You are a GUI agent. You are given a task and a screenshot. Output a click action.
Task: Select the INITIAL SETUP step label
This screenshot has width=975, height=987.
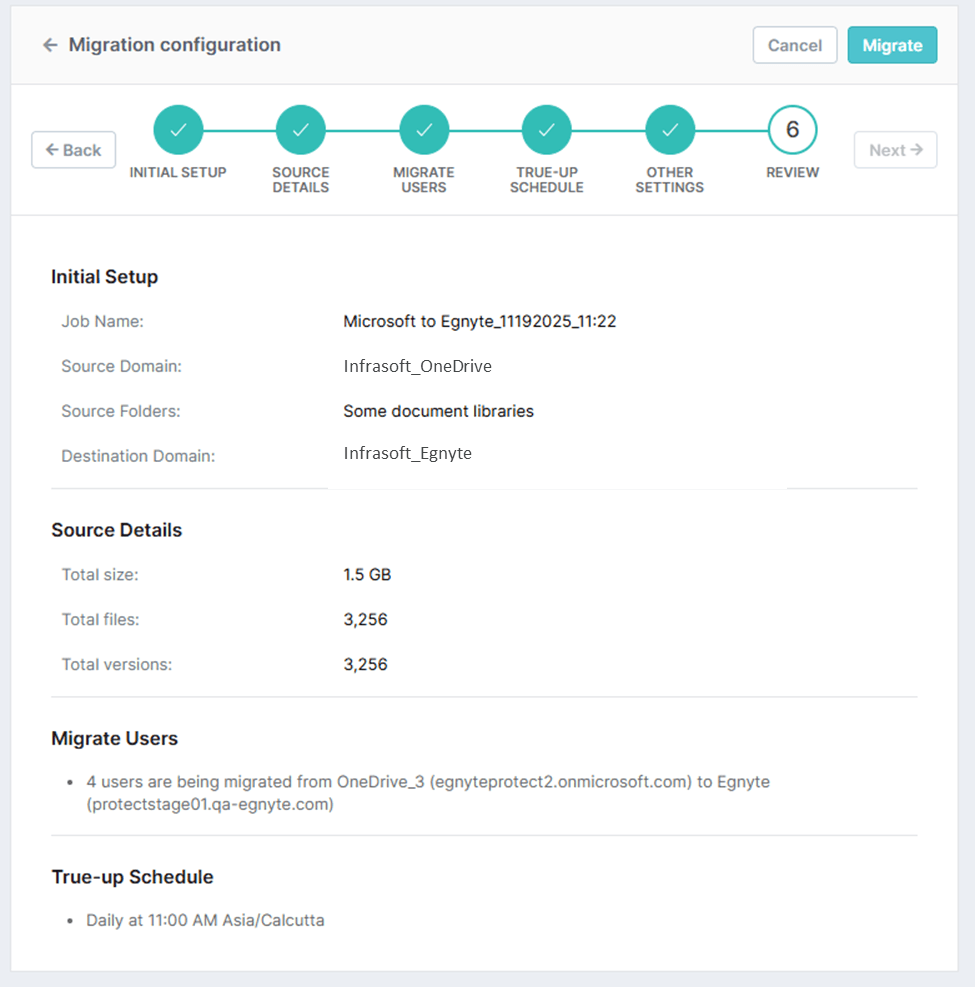coord(178,172)
